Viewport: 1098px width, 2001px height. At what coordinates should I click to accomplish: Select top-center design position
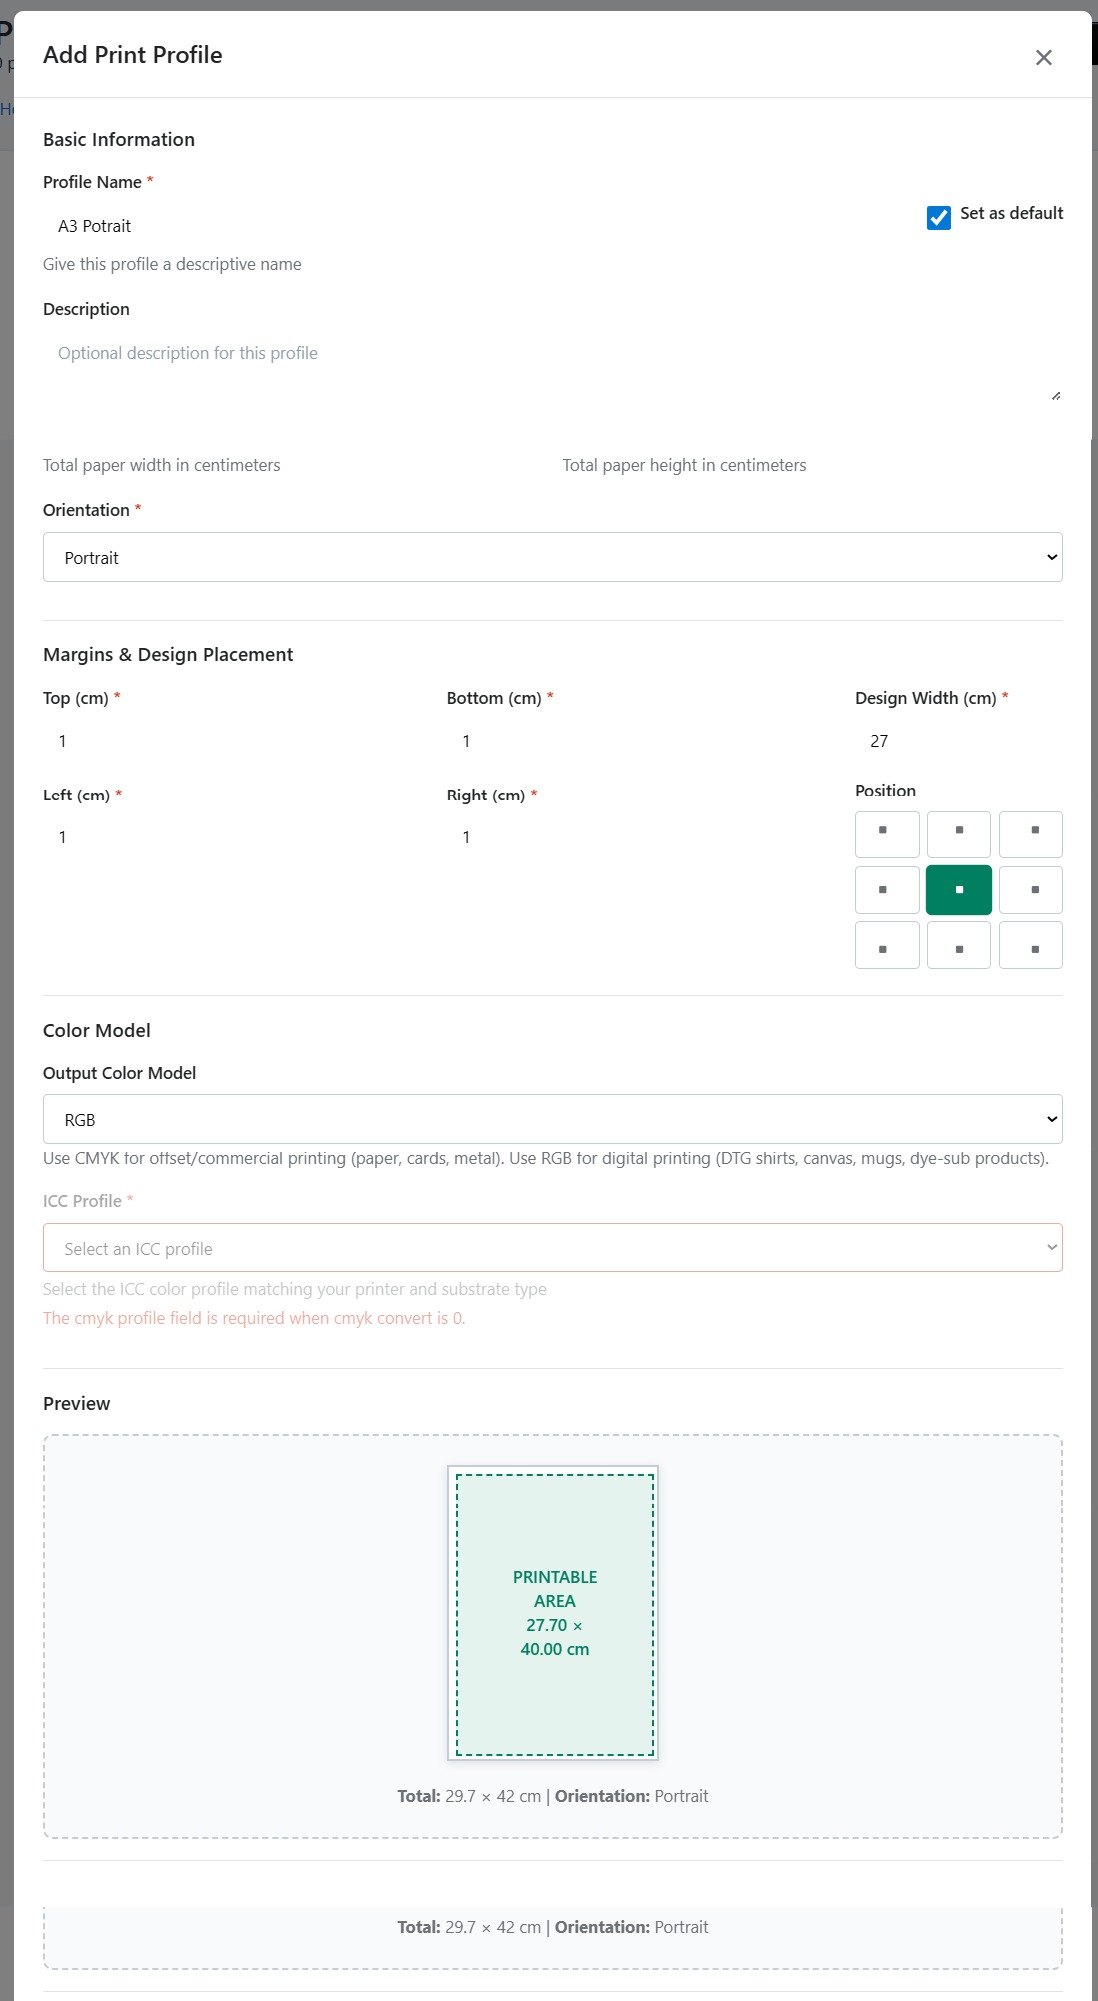click(959, 834)
